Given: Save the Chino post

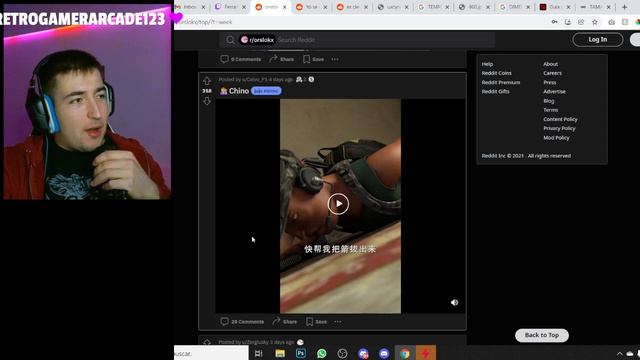Looking at the screenshot, I should click(317, 322).
